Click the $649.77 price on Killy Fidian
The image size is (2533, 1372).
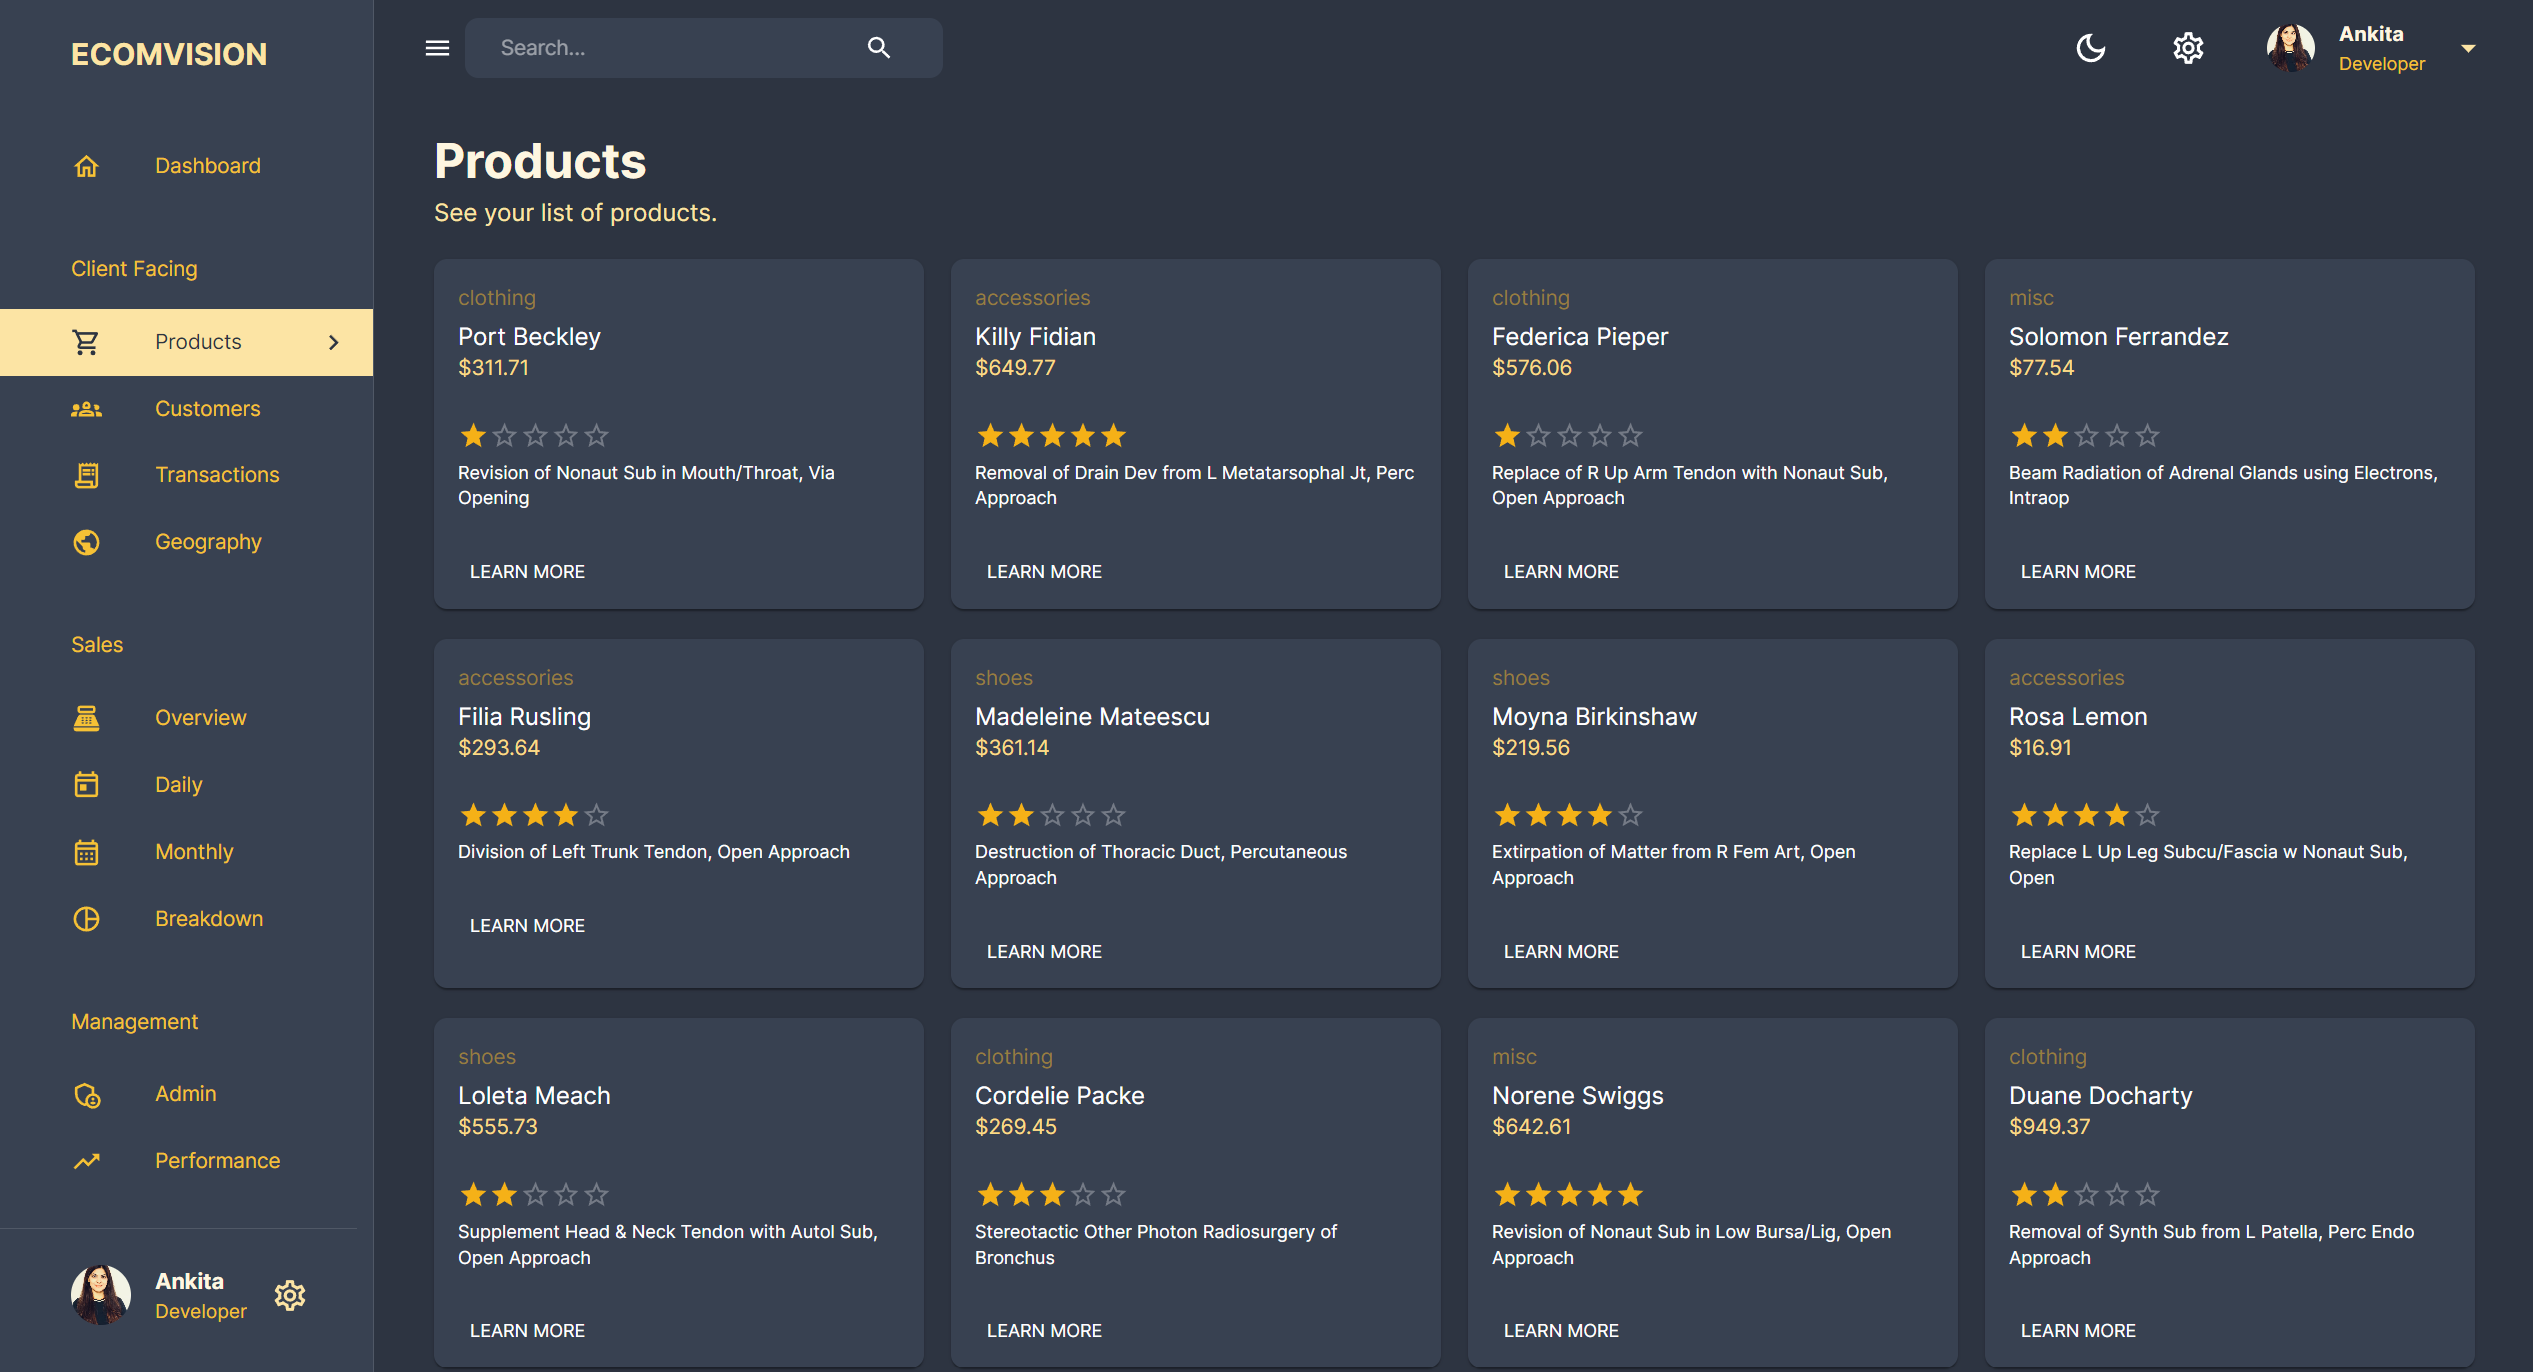coord(1015,368)
